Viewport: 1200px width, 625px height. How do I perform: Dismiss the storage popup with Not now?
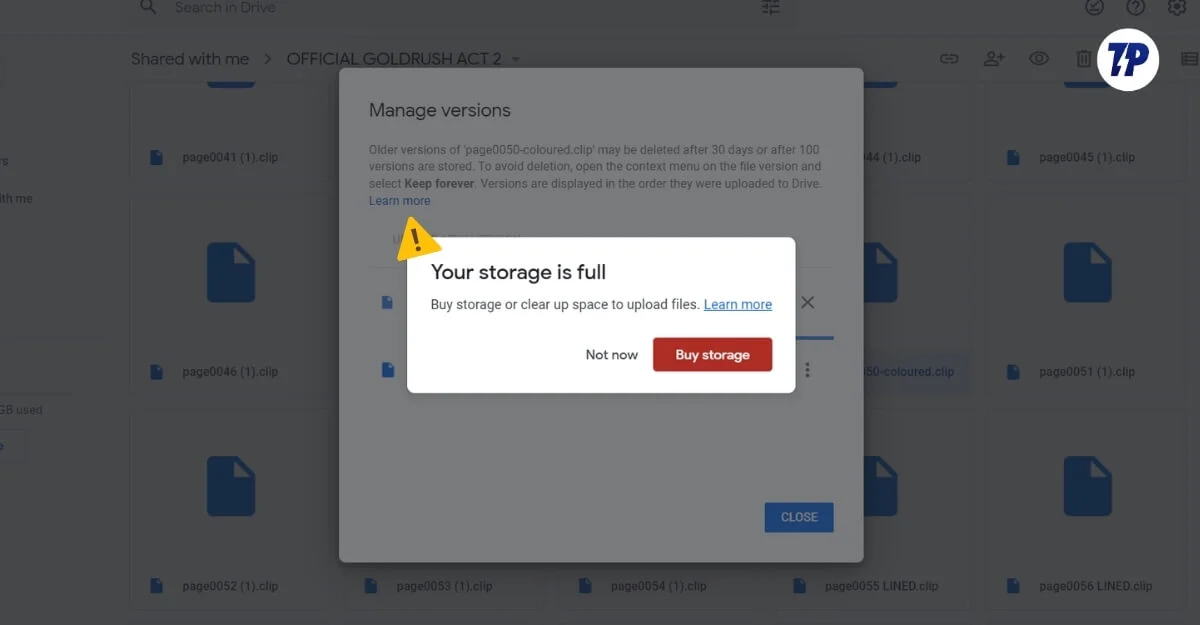[x=611, y=354]
